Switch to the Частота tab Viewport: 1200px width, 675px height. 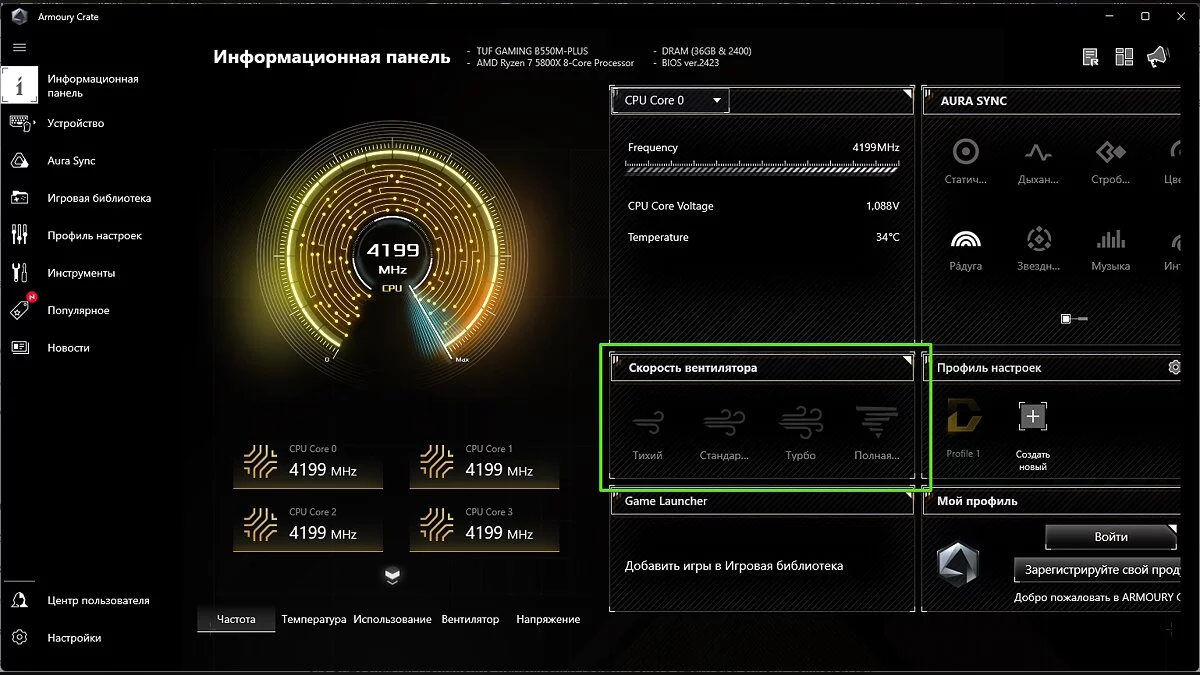point(236,619)
